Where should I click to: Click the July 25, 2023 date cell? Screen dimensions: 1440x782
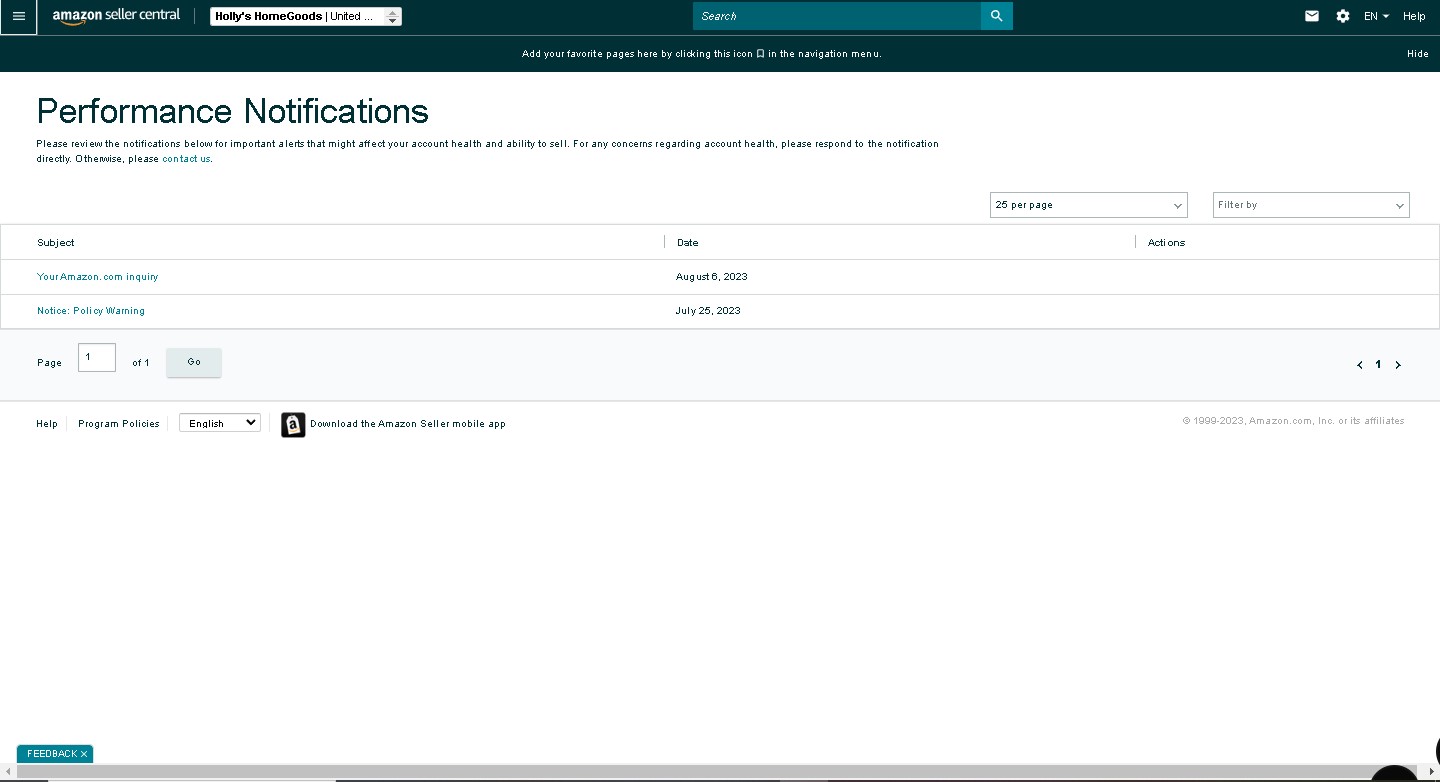708,311
